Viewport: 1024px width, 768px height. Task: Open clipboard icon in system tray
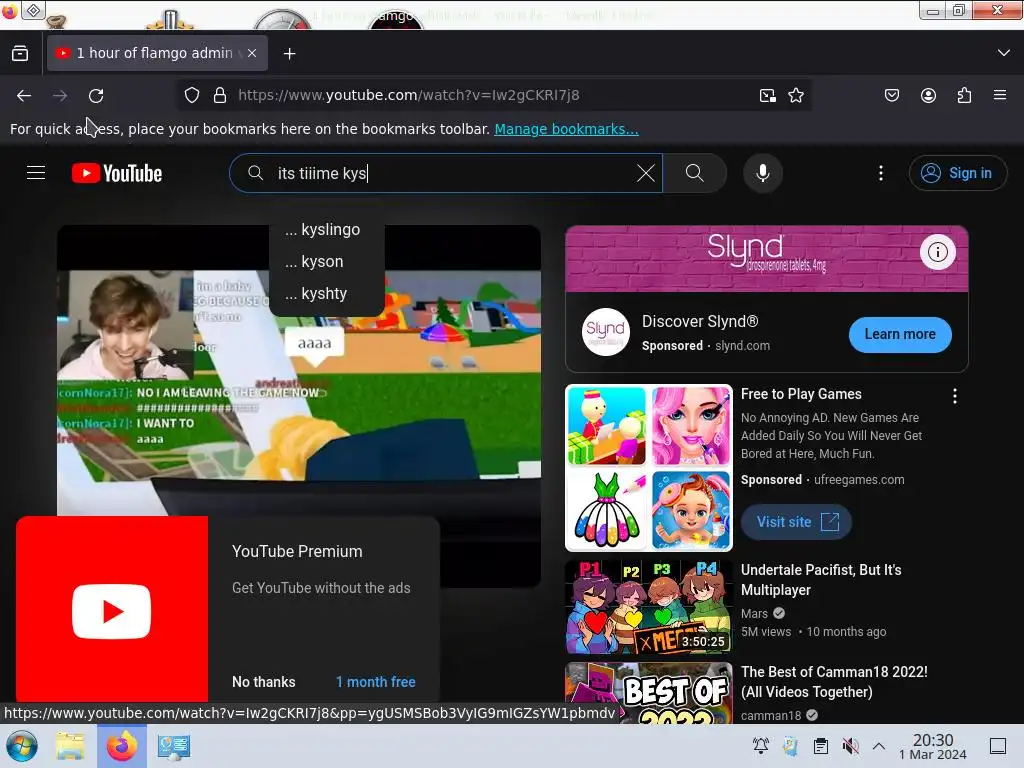click(x=821, y=746)
